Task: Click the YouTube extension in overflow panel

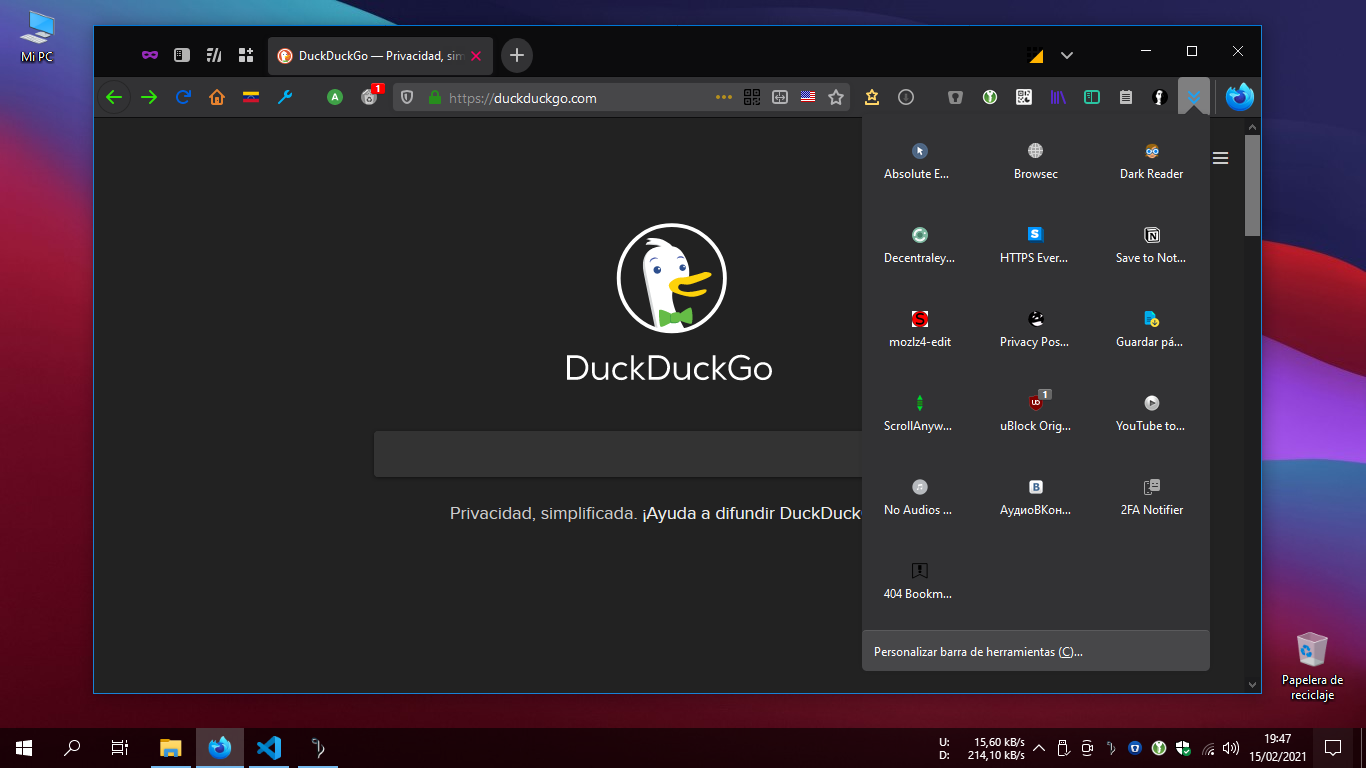Action: (1151, 413)
